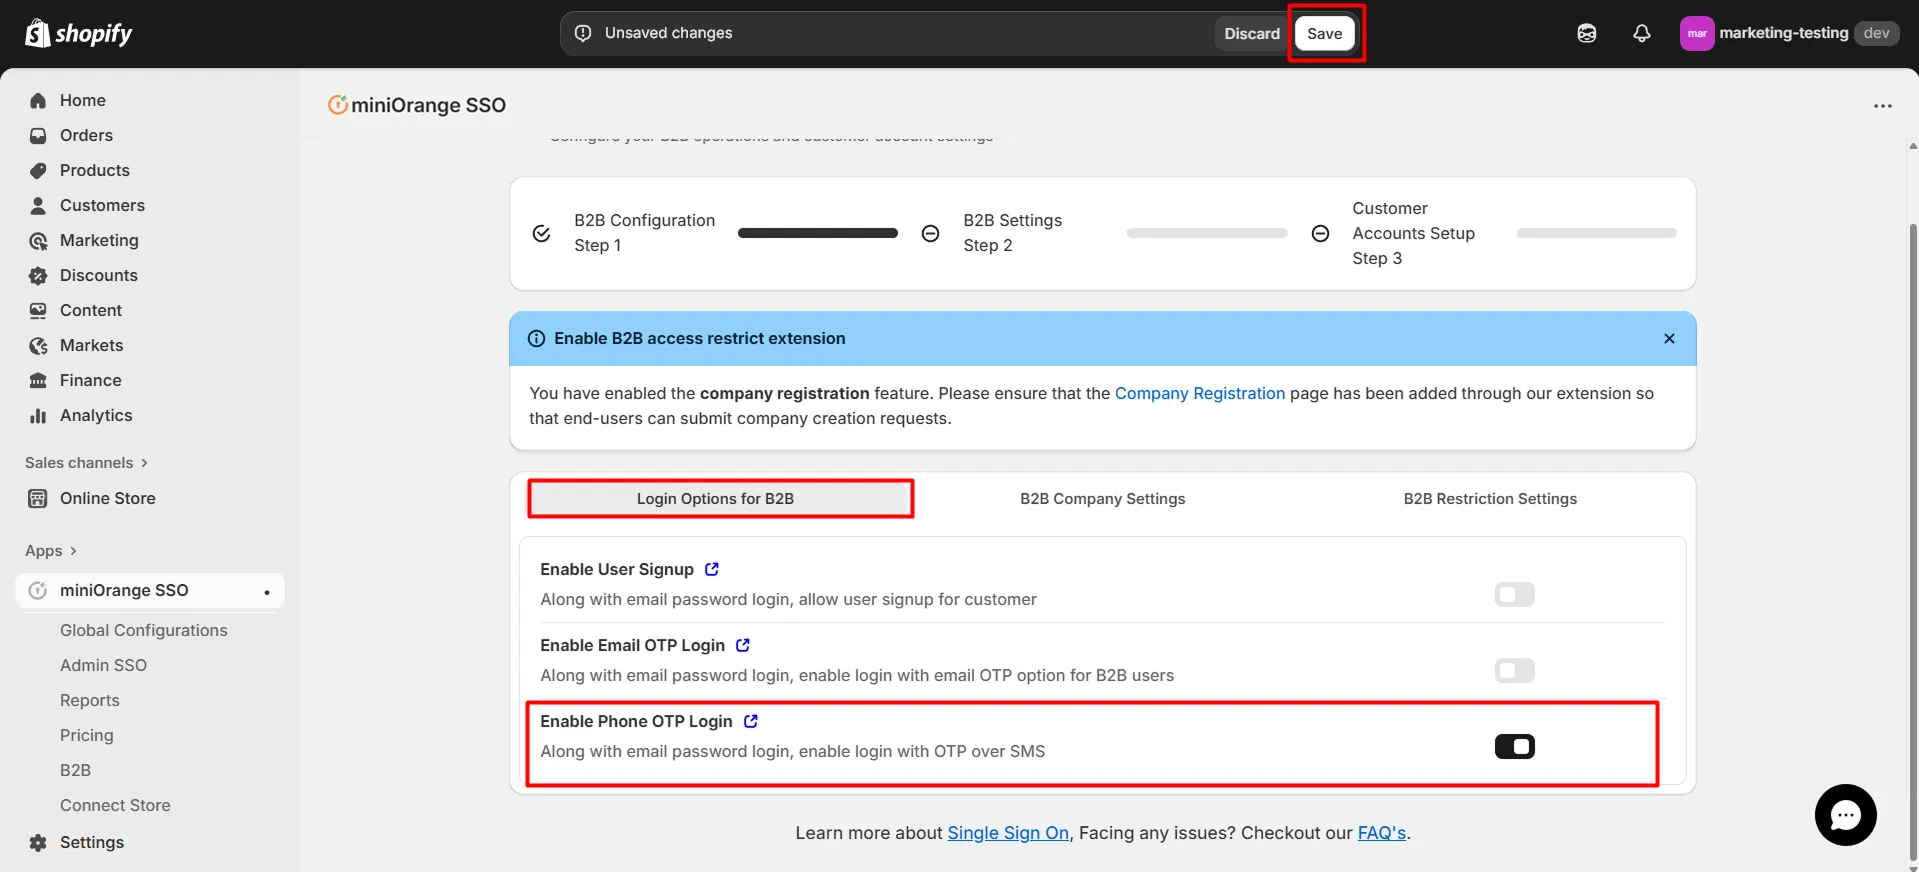The width and height of the screenshot is (1919, 872).
Task: Click the Orders icon in sidebar
Action: (38, 135)
